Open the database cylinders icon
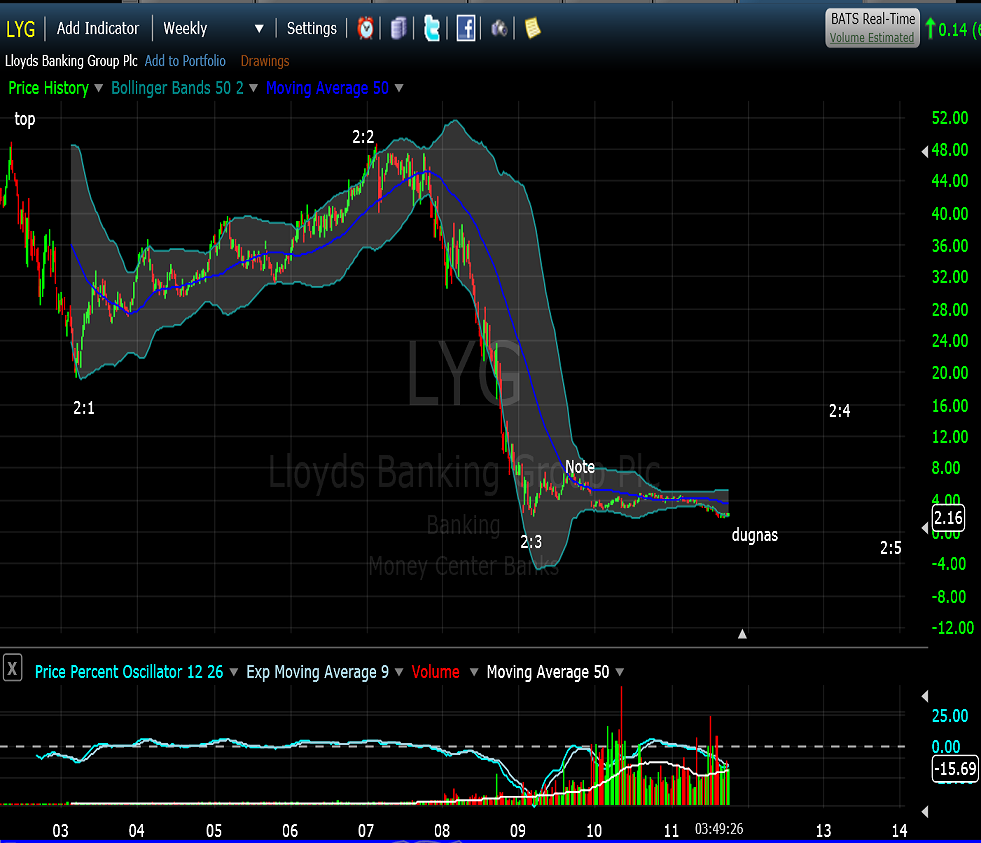 [399, 28]
